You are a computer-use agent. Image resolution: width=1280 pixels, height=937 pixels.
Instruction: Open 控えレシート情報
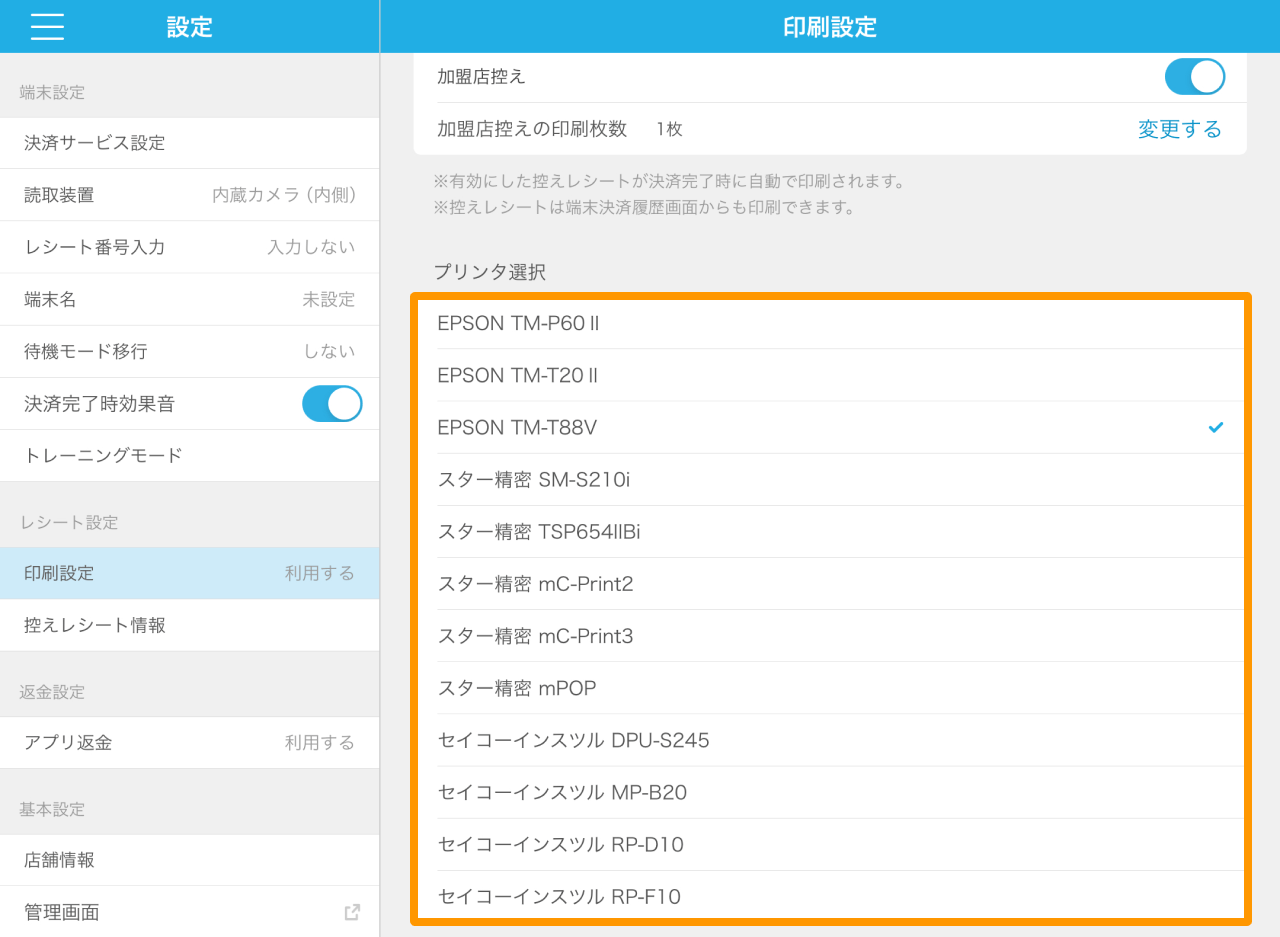(x=190, y=625)
